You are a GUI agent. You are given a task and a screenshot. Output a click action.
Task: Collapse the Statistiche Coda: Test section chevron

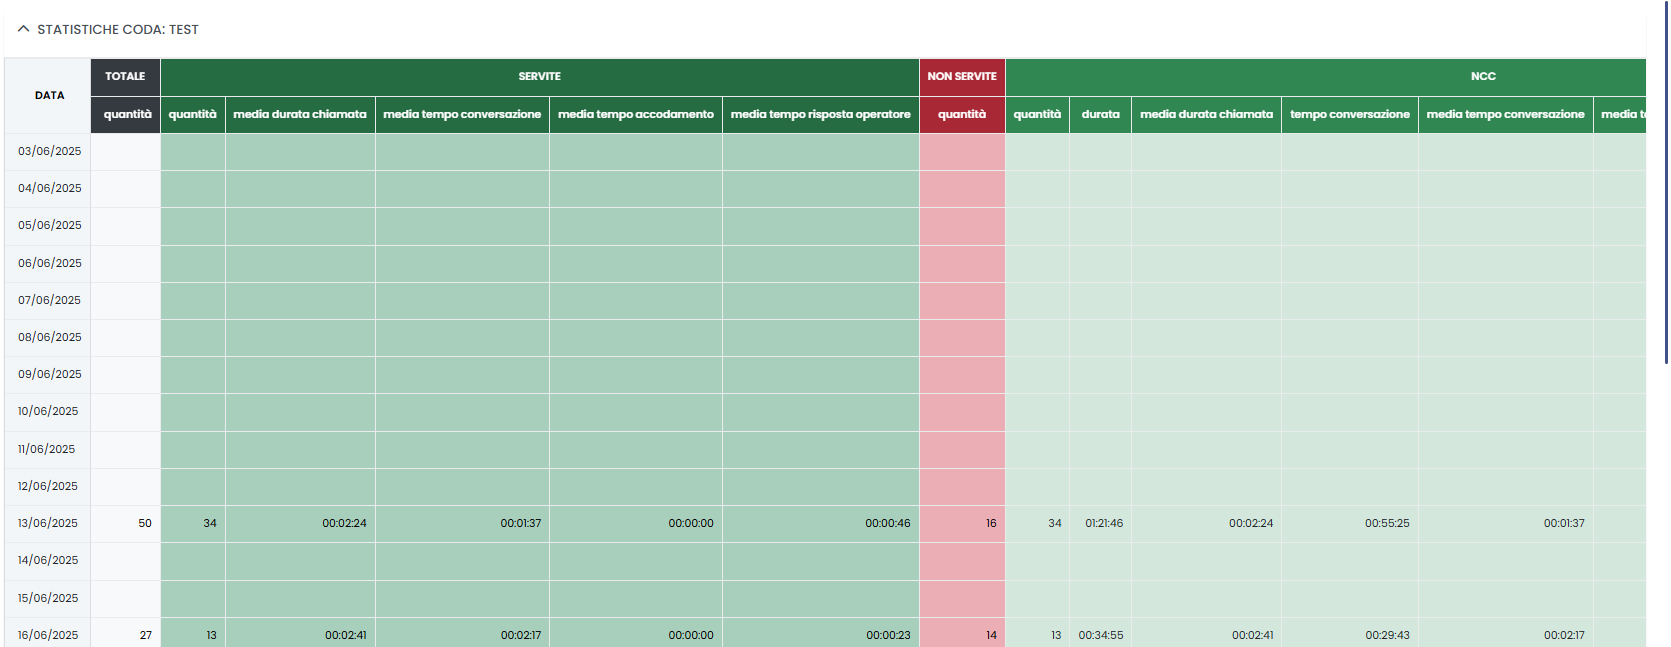[x=23, y=29]
